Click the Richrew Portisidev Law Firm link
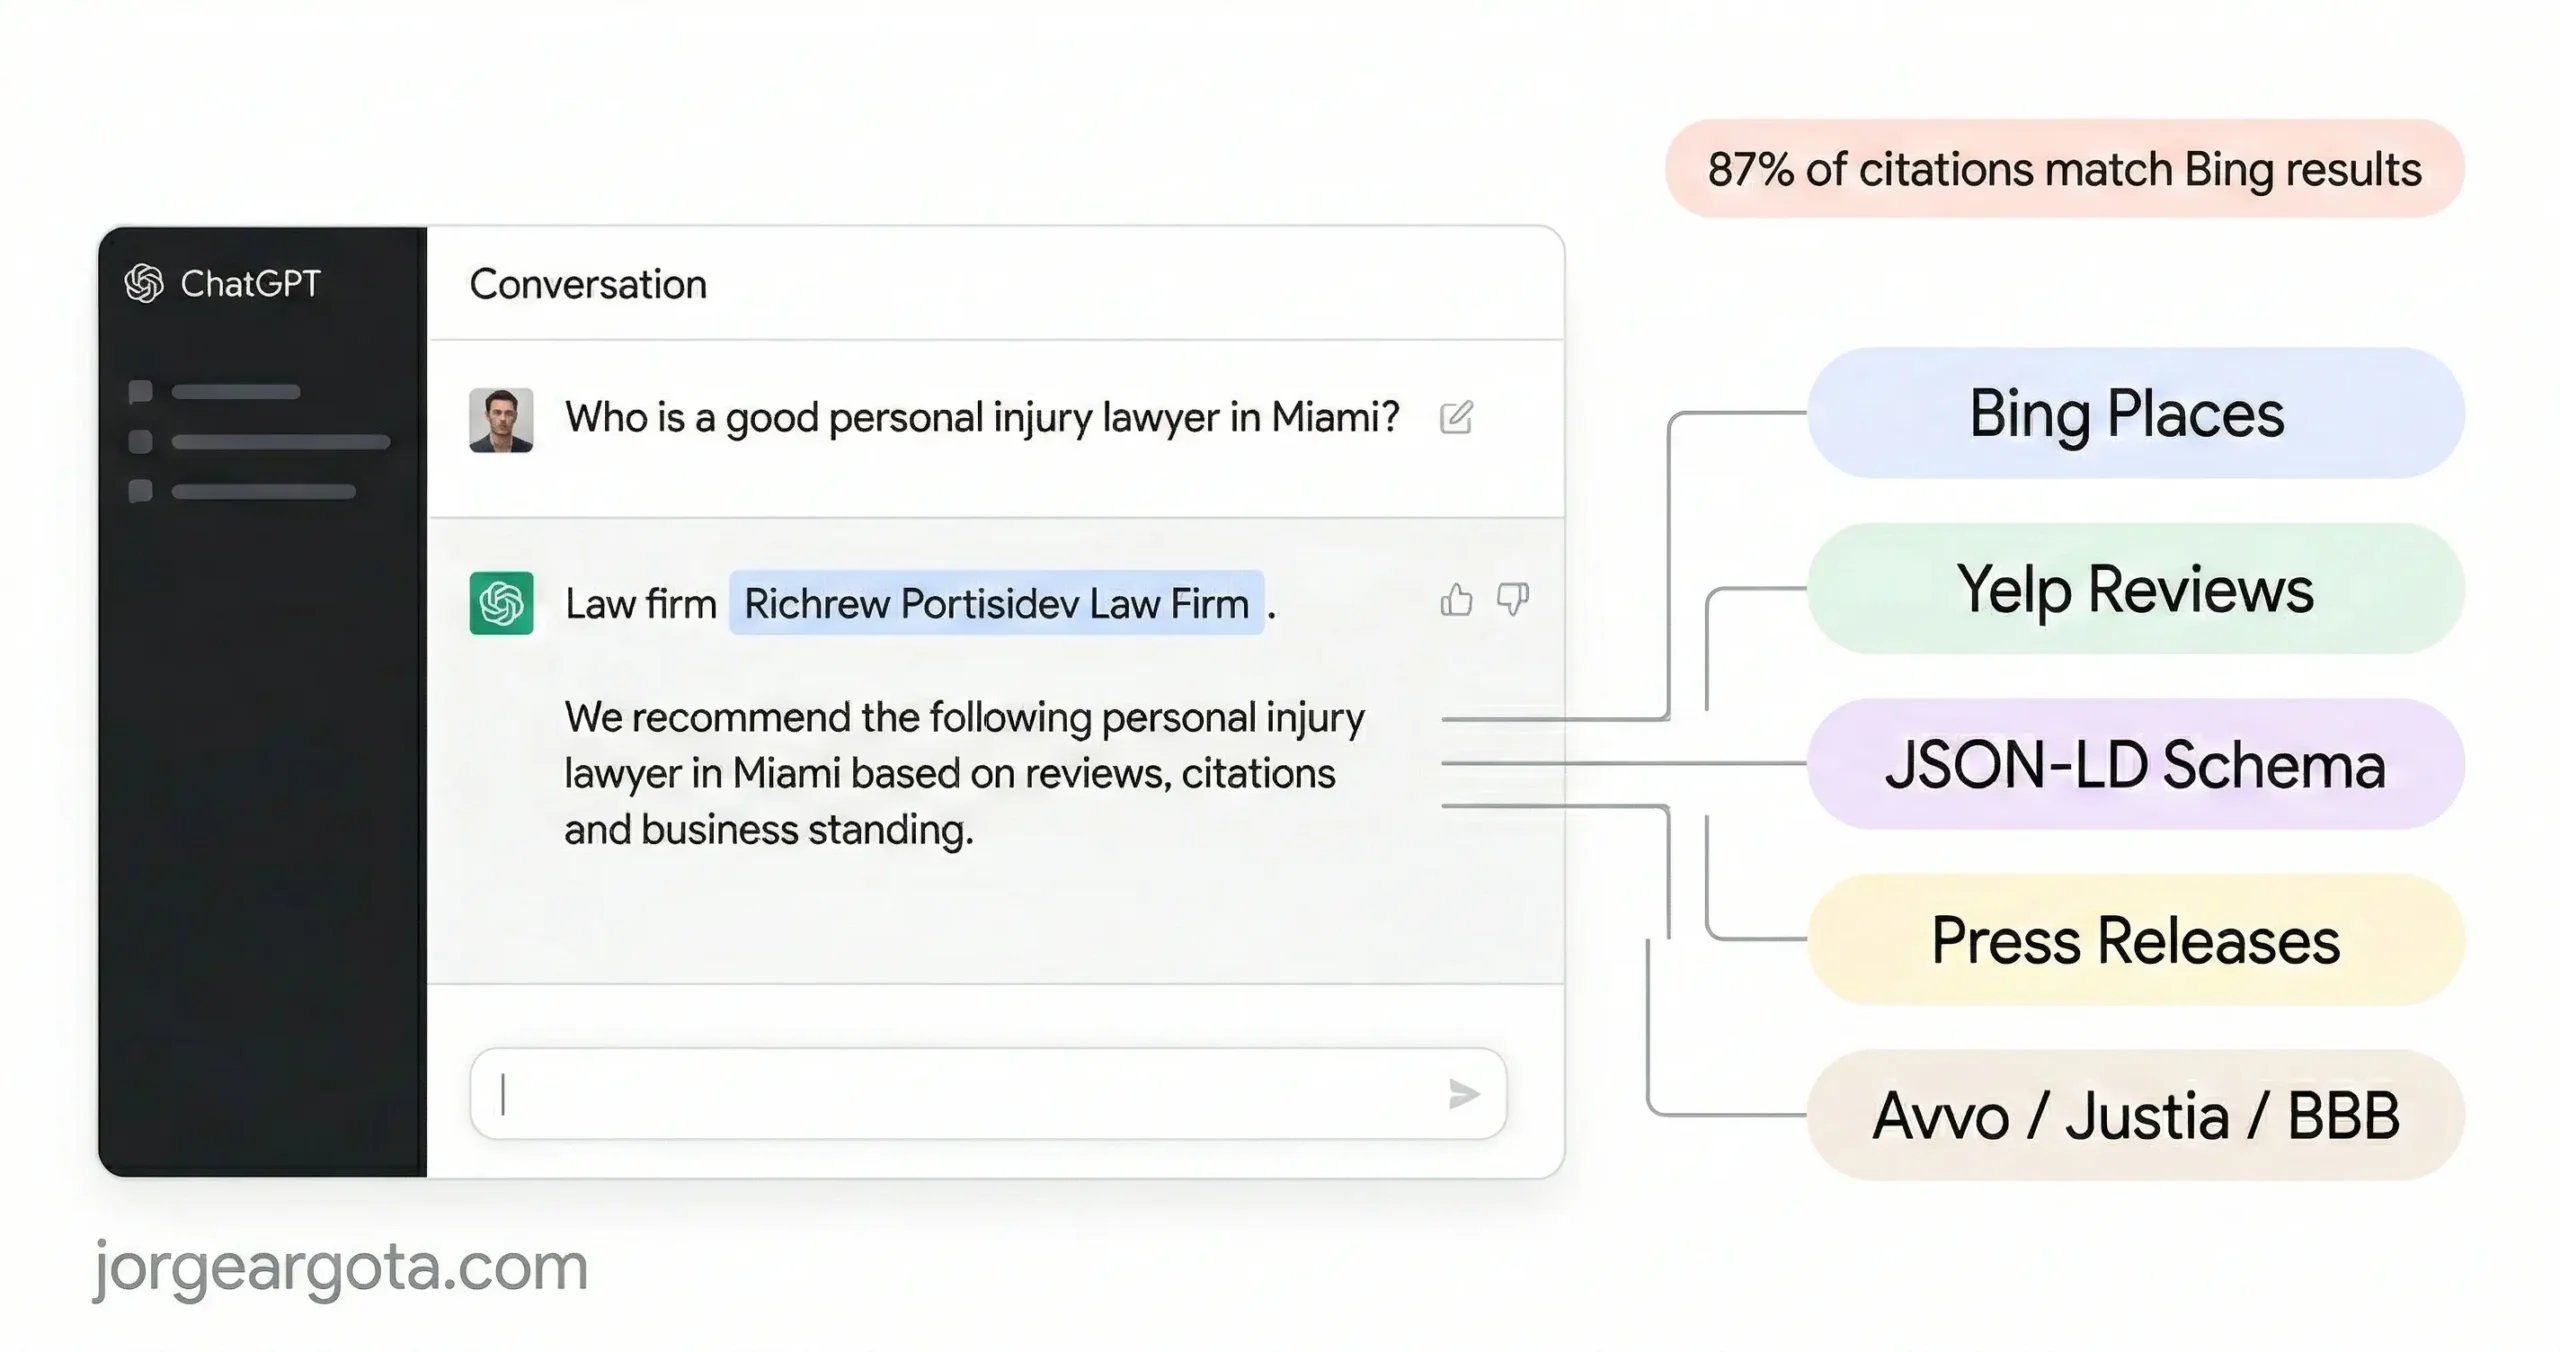The image size is (2560, 1352). pos(996,604)
